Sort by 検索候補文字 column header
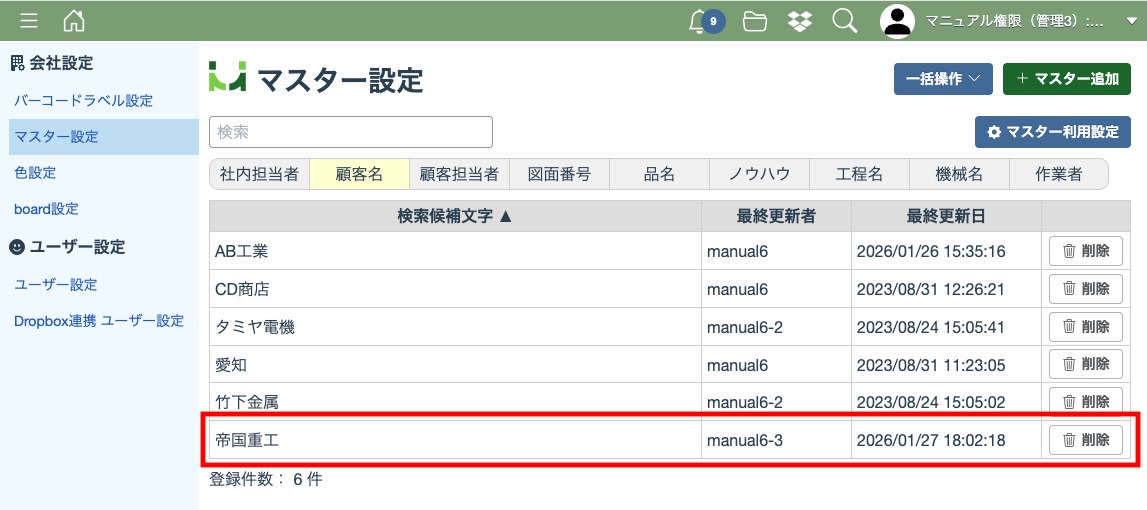This screenshot has height=510, width=1147. [455, 216]
